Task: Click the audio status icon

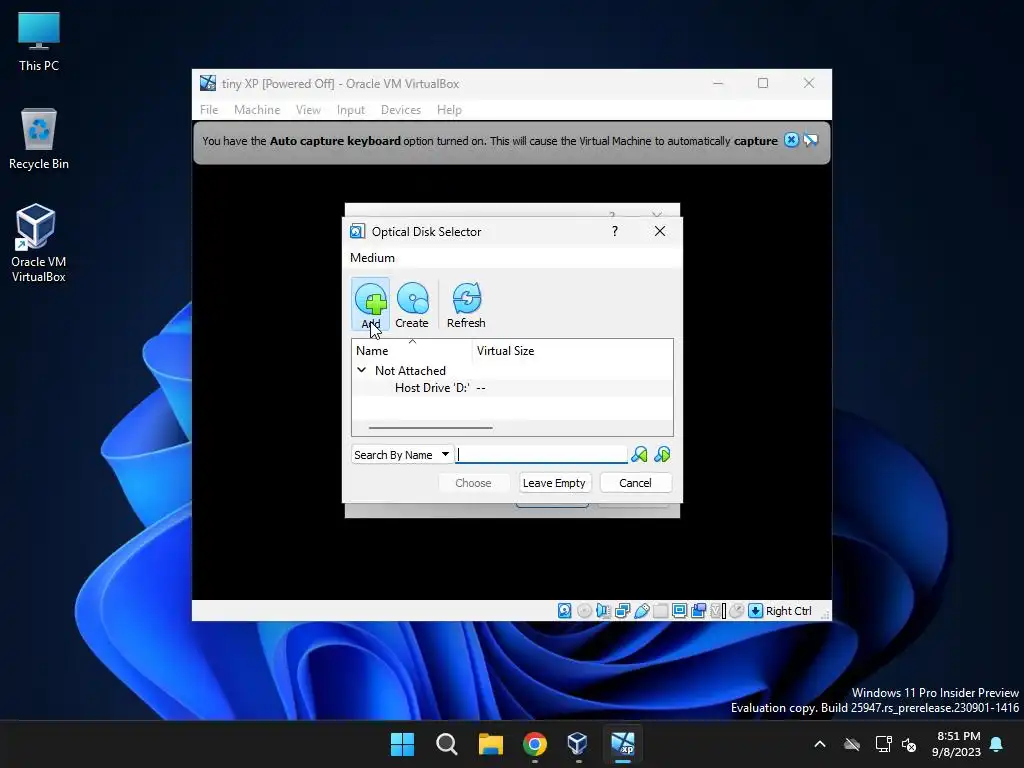Action: tap(603, 611)
